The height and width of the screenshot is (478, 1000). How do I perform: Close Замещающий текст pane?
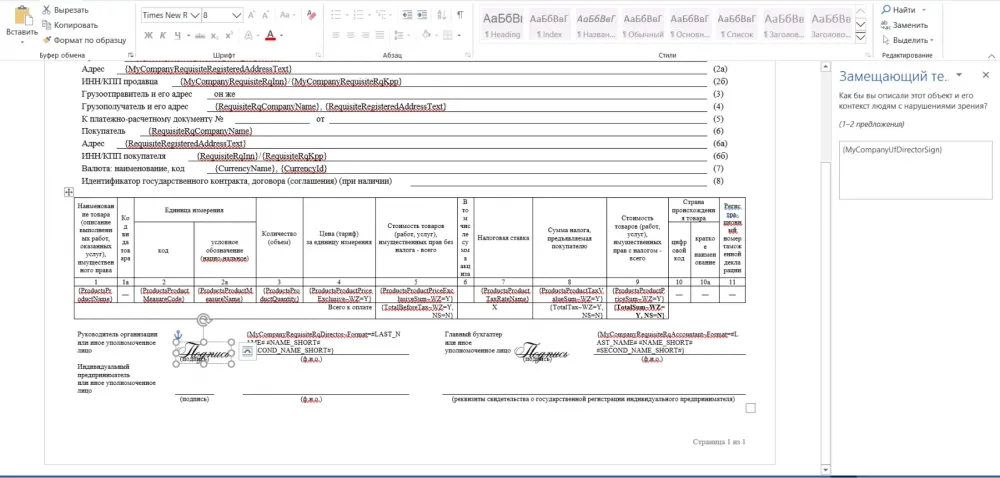coord(985,75)
